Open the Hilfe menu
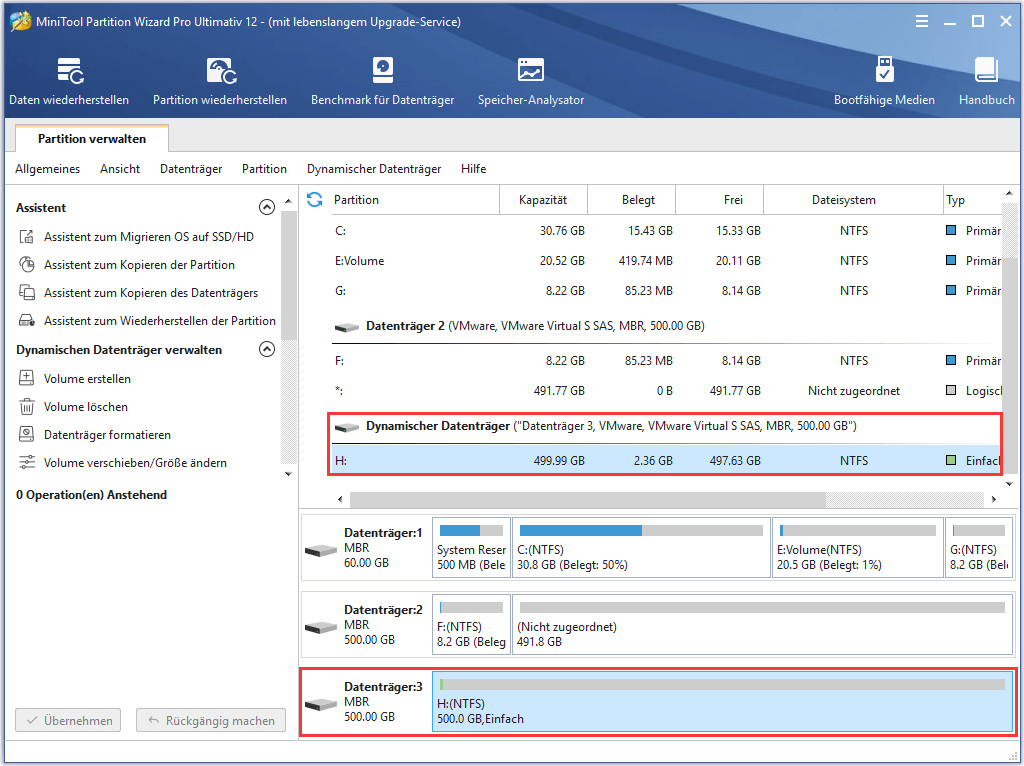 click(x=473, y=168)
